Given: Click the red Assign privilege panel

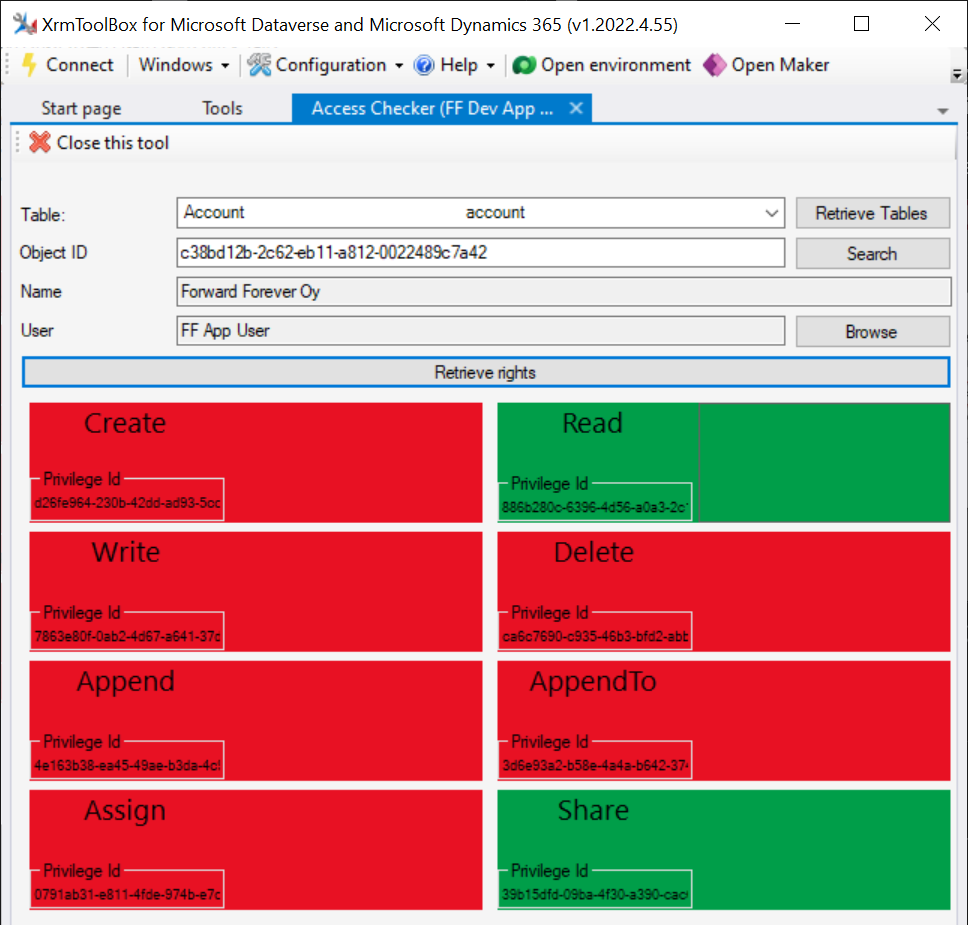Looking at the screenshot, I should pos(256,850).
